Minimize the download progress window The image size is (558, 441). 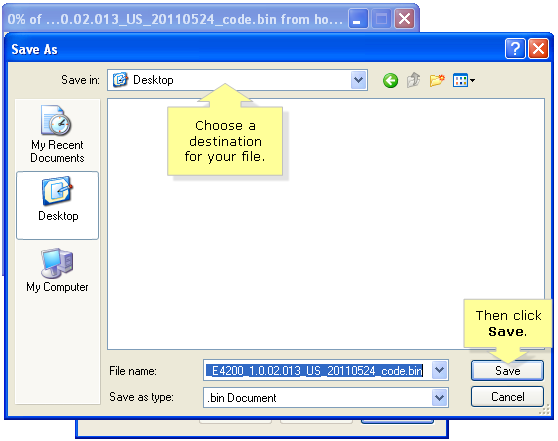pyautogui.click(x=358, y=19)
